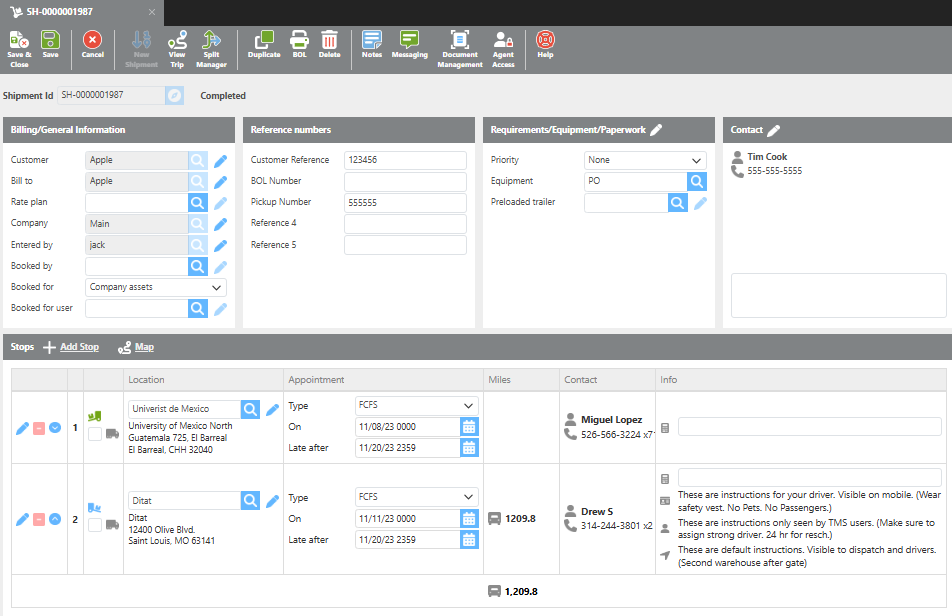Click the Add Stop link
Screen dimensions: 952x616
click(x=79, y=347)
